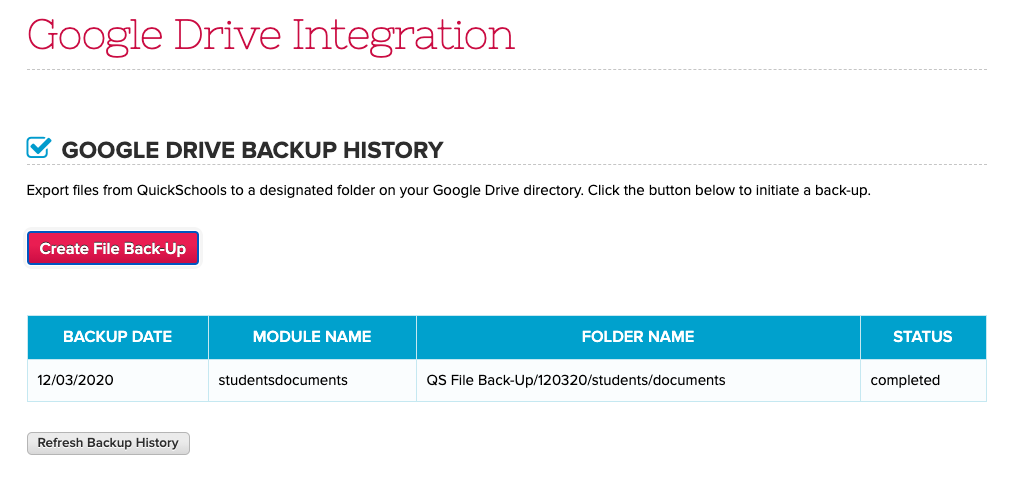The width and height of the screenshot is (1020, 500).
Task: Select the Status column header
Action: [923, 337]
